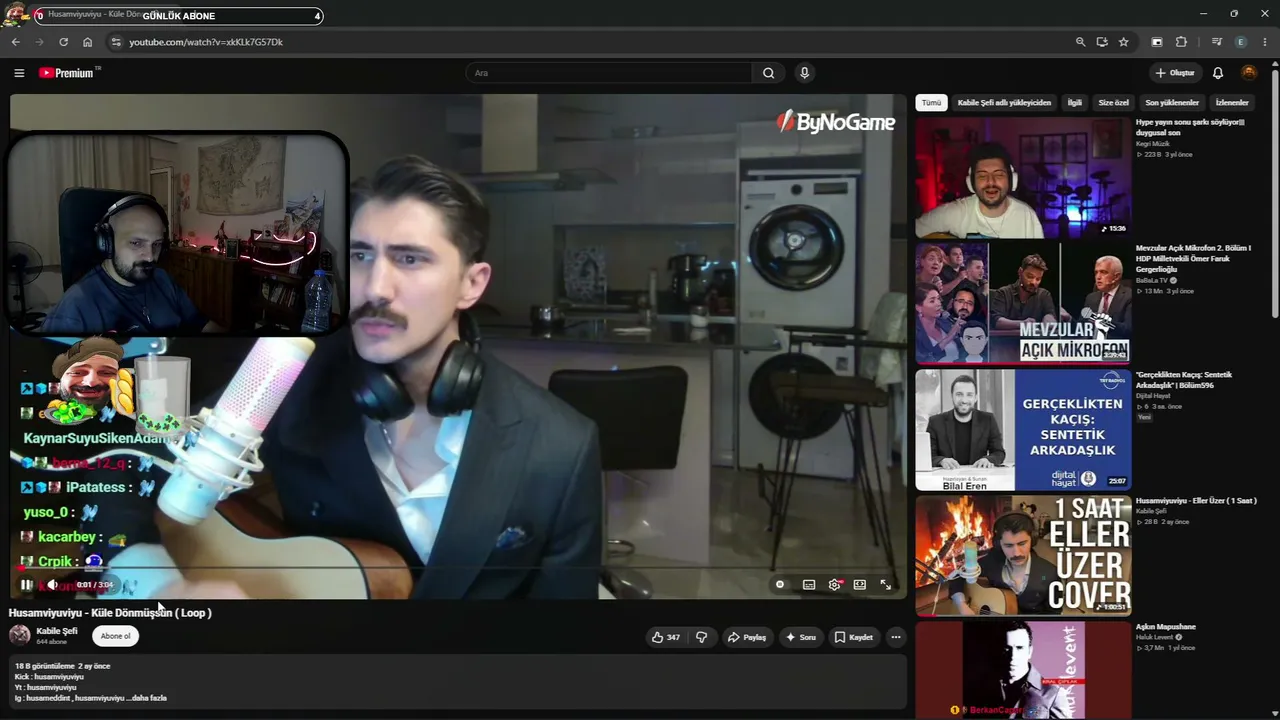This screenshot has width=1280, height=720.
Task: Select the Kabile Şefi adlı yükleyiciden chip
Action: pyautogui.click(x=1004, y=103)
